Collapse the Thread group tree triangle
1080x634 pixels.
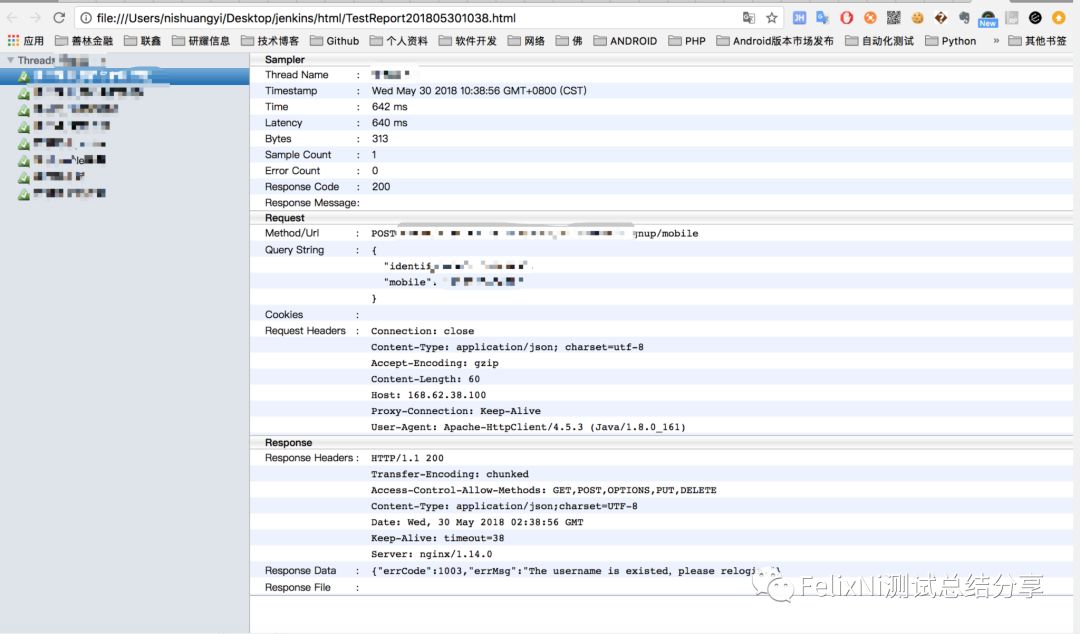[10, 60]
